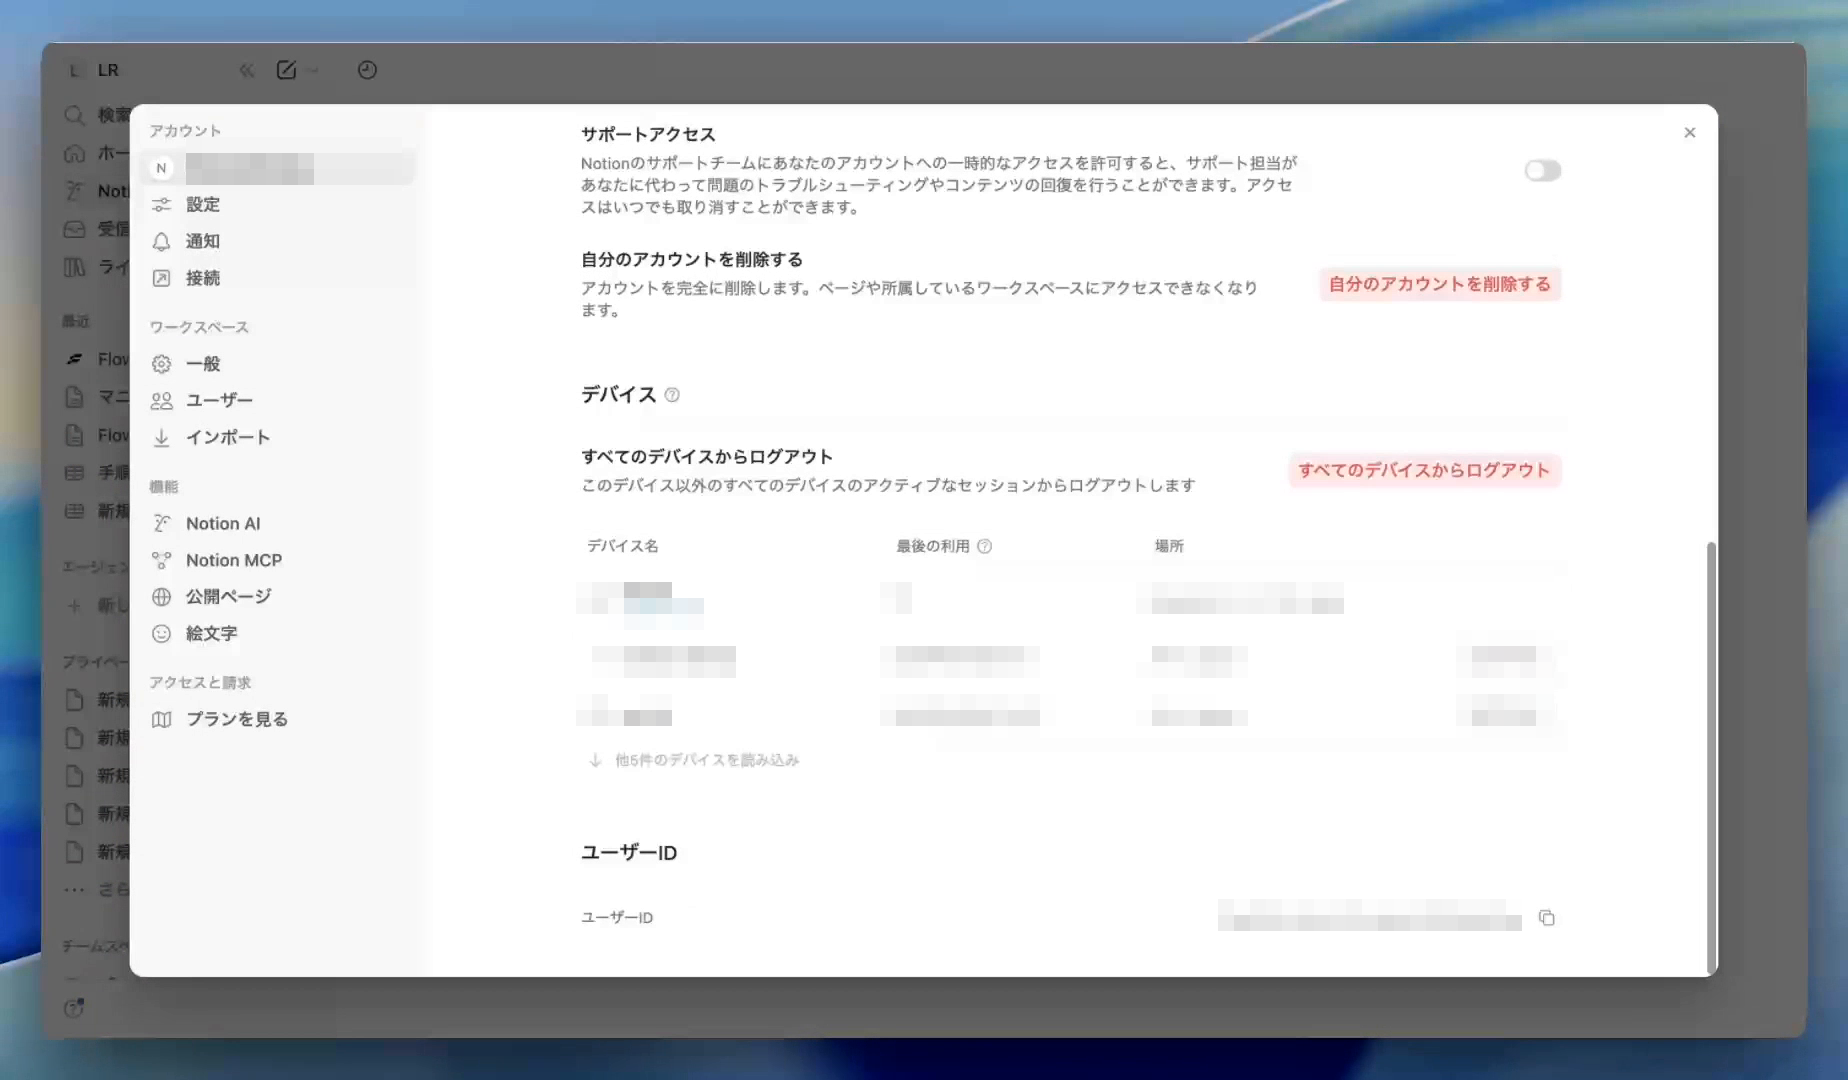This screenshot has width=1848, height=1080.
Task: Click the インポート download icon
Action: (x=161, y=437)
